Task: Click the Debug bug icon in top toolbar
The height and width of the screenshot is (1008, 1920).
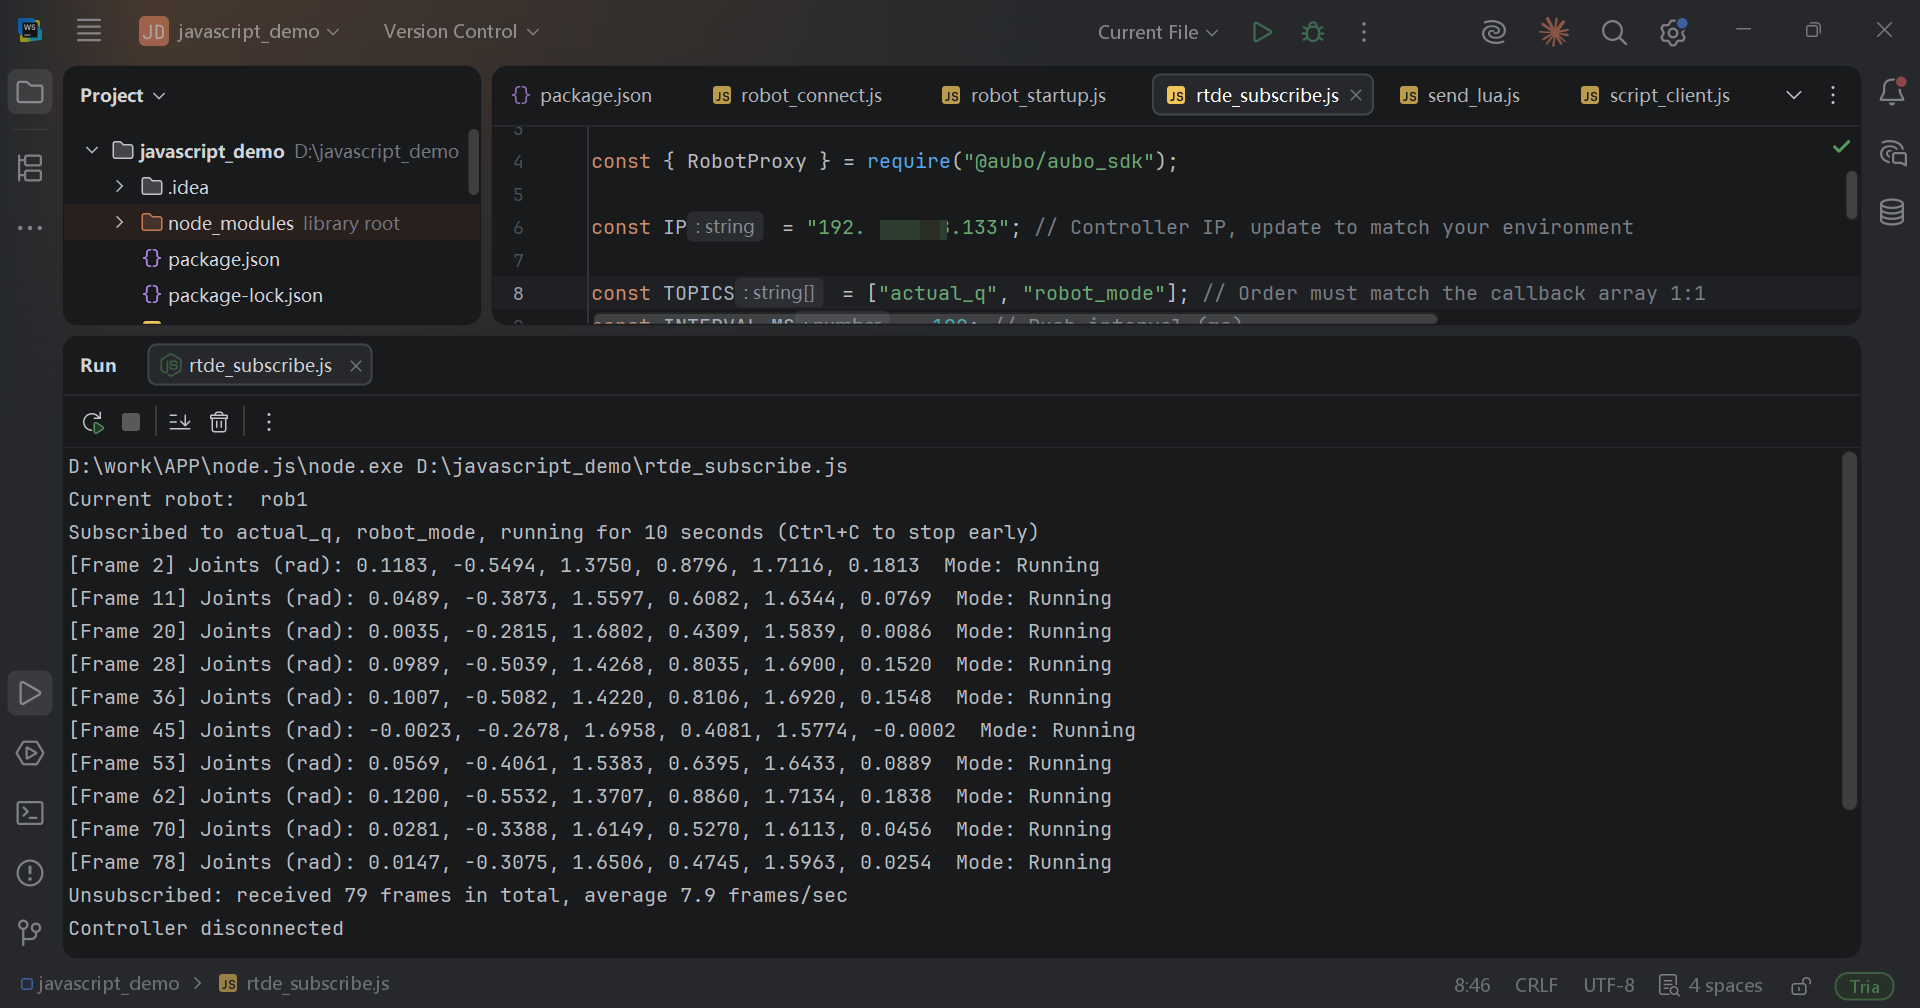Action: 1313,32
